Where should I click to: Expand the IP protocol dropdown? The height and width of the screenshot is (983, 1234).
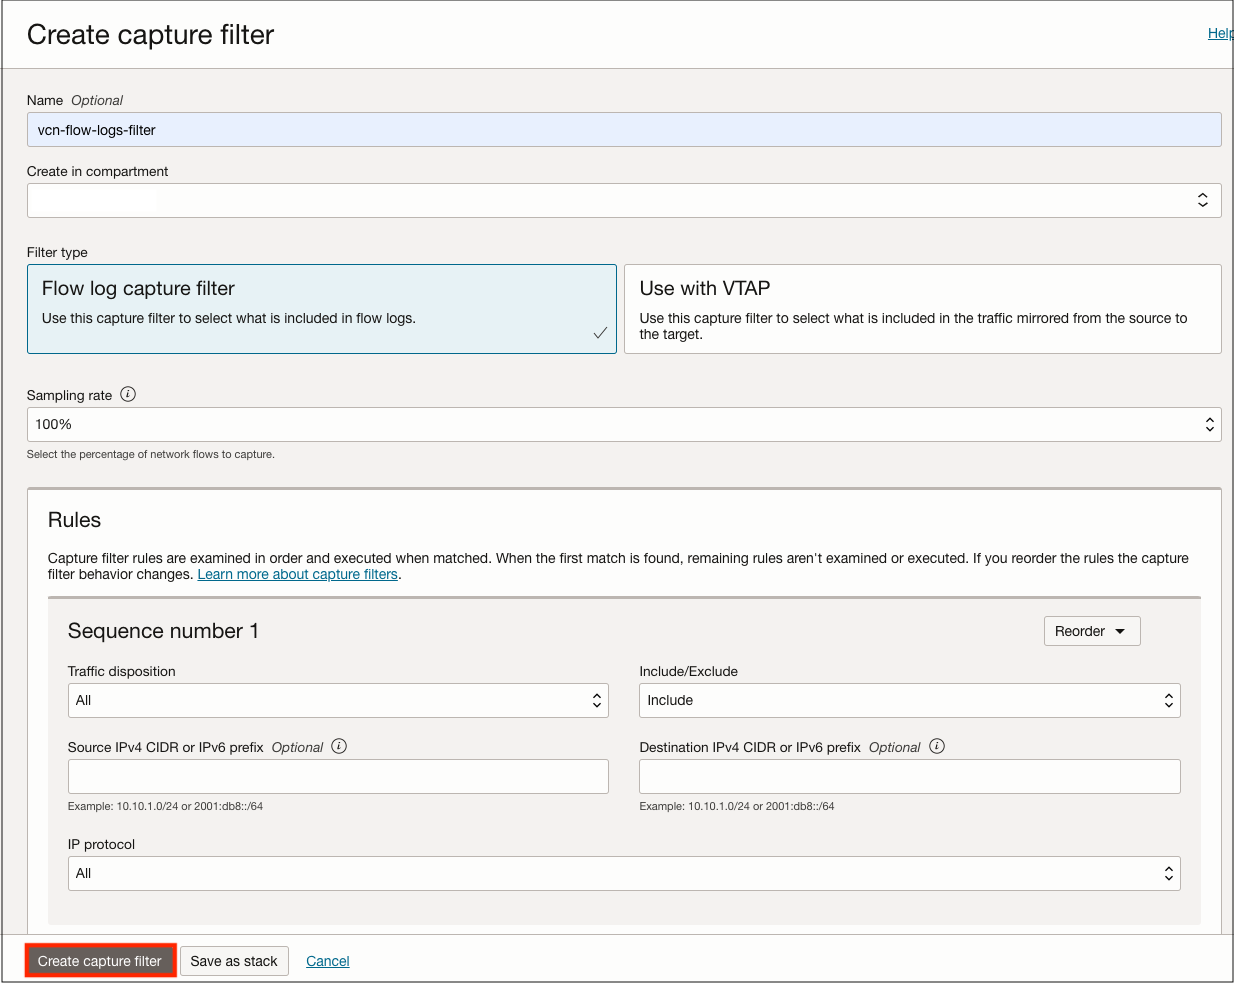click(623, 874)
